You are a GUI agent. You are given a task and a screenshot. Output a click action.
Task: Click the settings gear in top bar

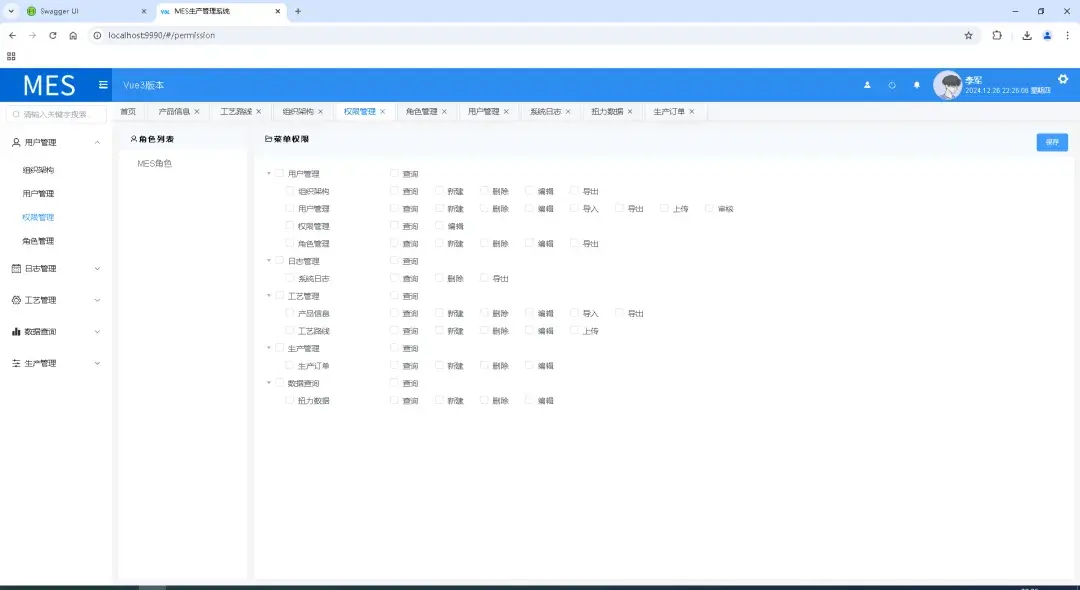(x=1063, y=79)
